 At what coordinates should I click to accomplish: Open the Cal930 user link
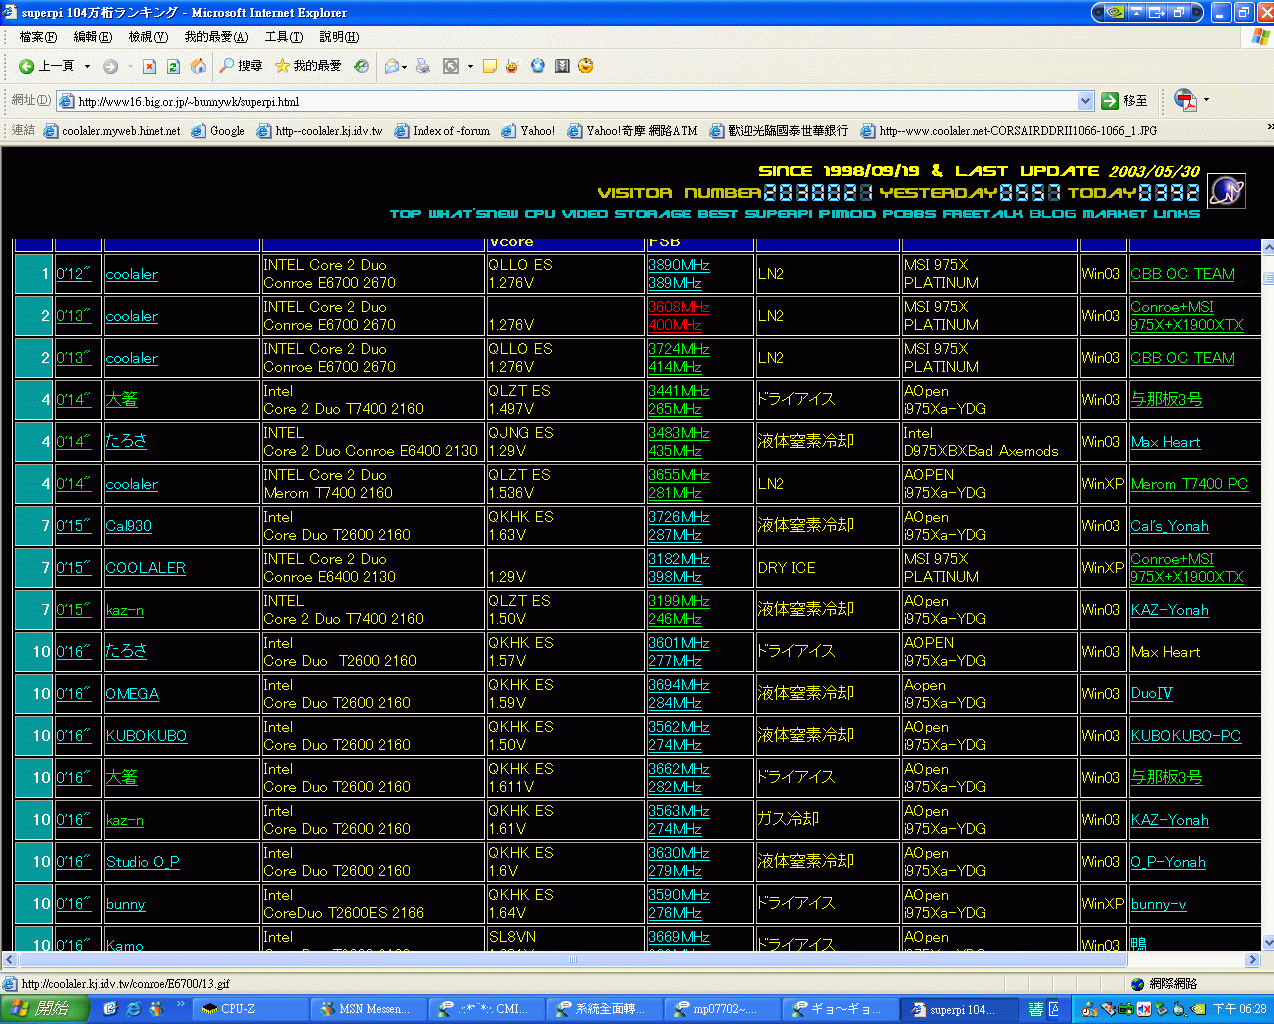[129, 526]
